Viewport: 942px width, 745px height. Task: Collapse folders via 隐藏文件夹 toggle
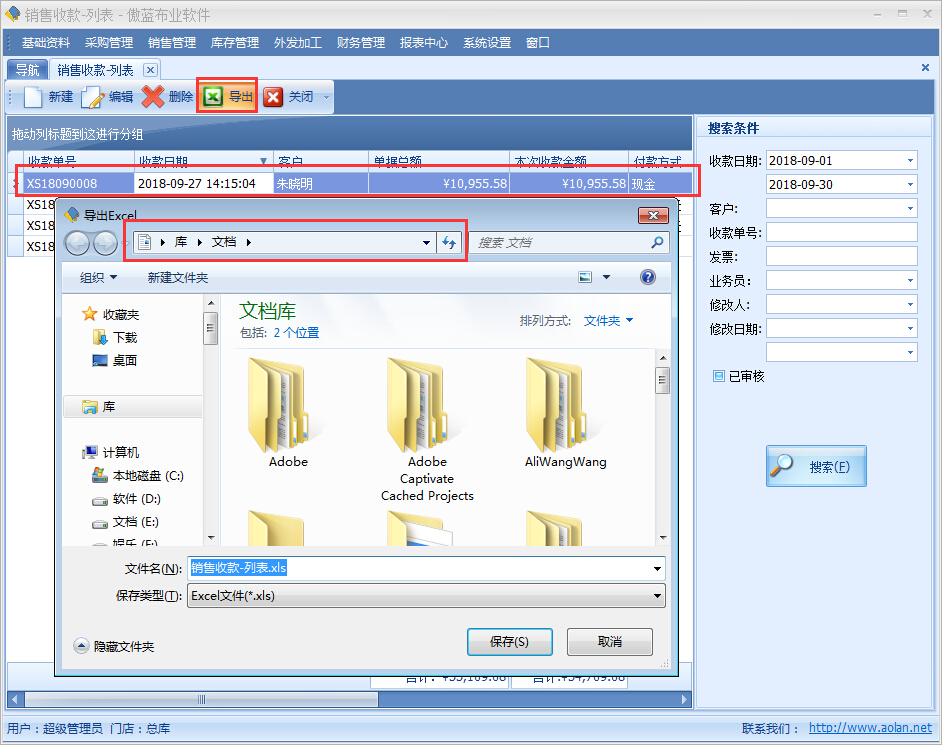coord(82,646)
